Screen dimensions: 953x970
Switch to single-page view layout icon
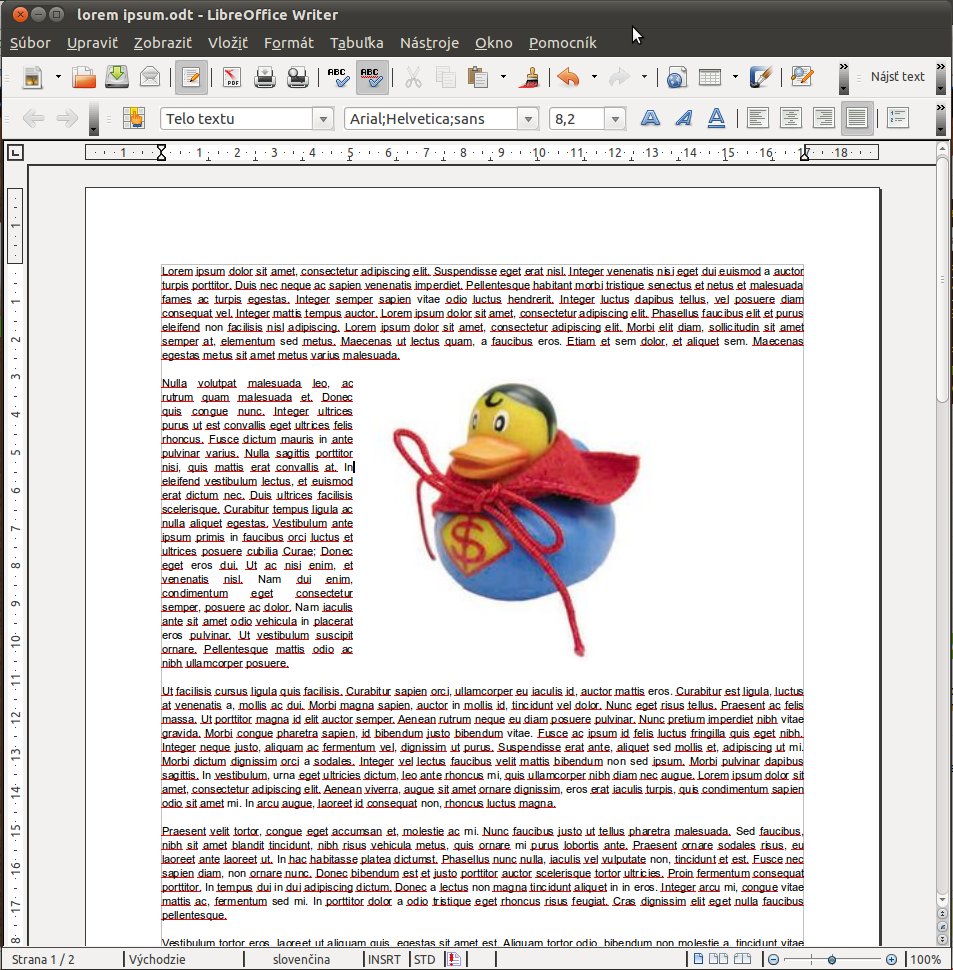pos(698,959)
